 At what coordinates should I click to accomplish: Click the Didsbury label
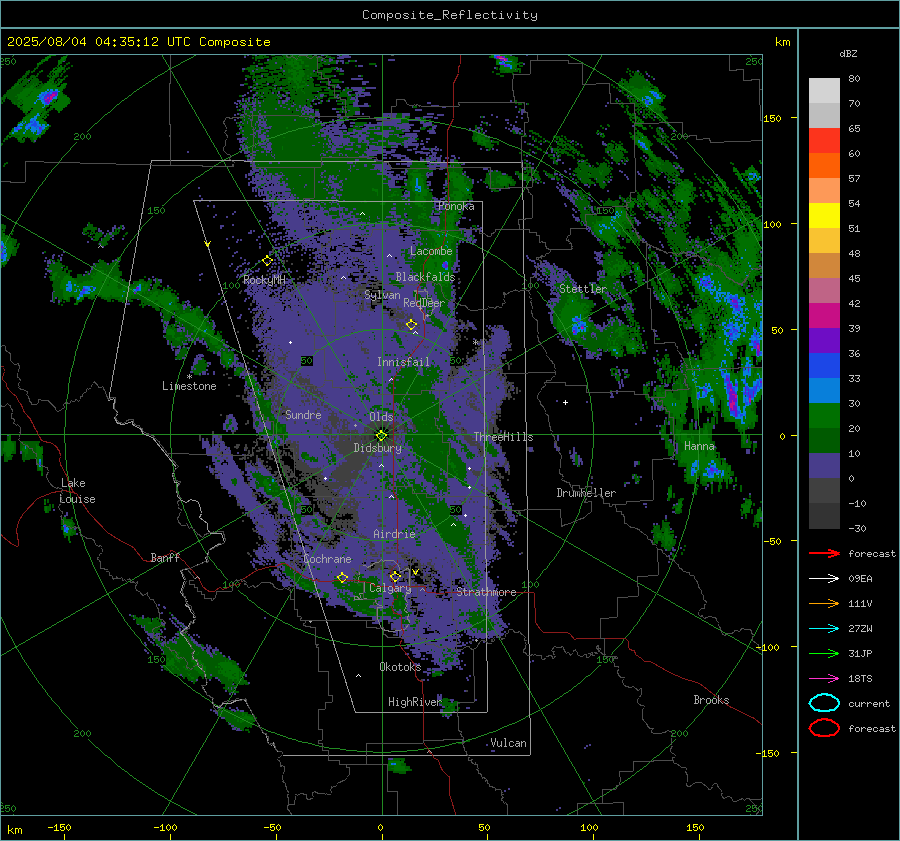[x=378, y=448]
